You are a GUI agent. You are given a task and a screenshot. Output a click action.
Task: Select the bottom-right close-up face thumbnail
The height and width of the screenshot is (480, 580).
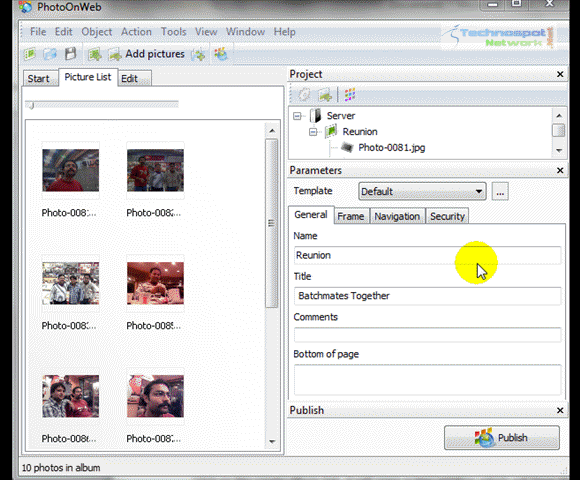coord(155,396)
